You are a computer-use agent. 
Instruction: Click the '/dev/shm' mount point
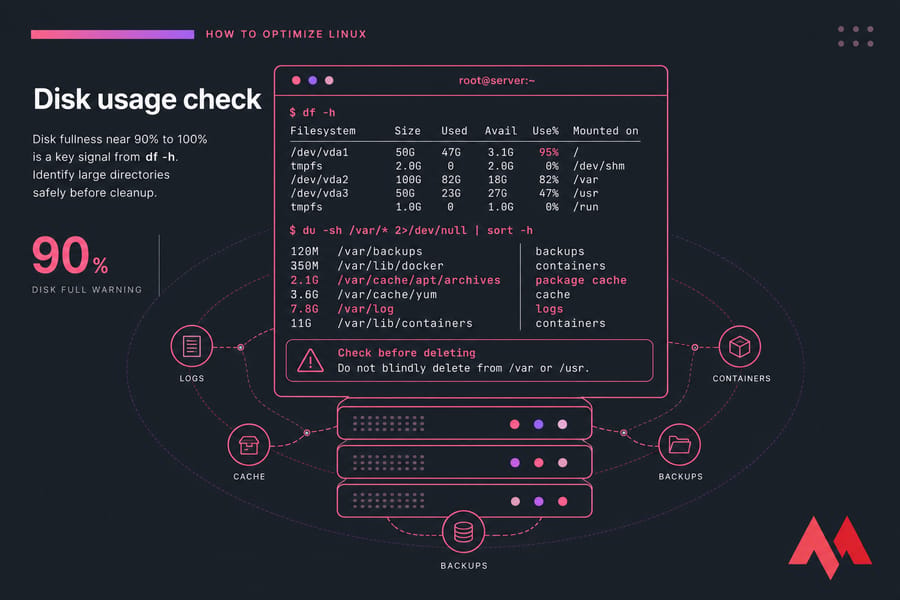tap(599, 166)
